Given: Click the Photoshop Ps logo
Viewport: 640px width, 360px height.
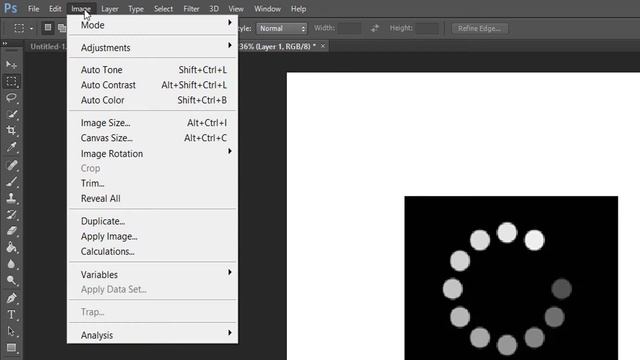Looking at the screenshot, I should [10, 8].
